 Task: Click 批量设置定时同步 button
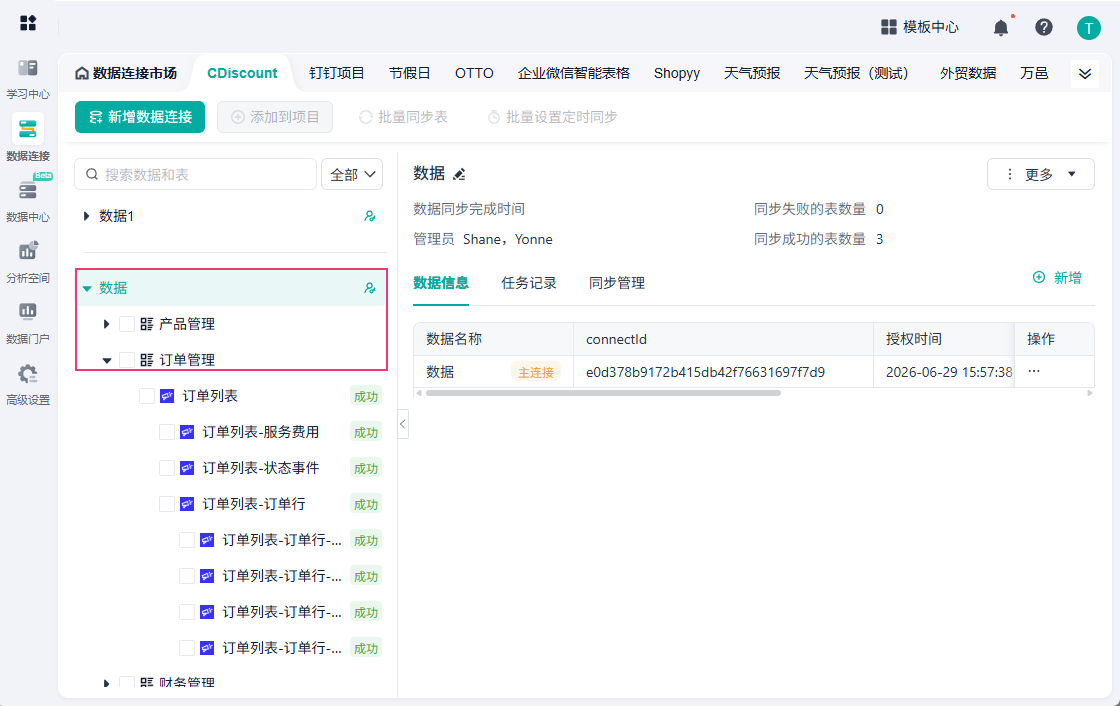click(552, 117)
